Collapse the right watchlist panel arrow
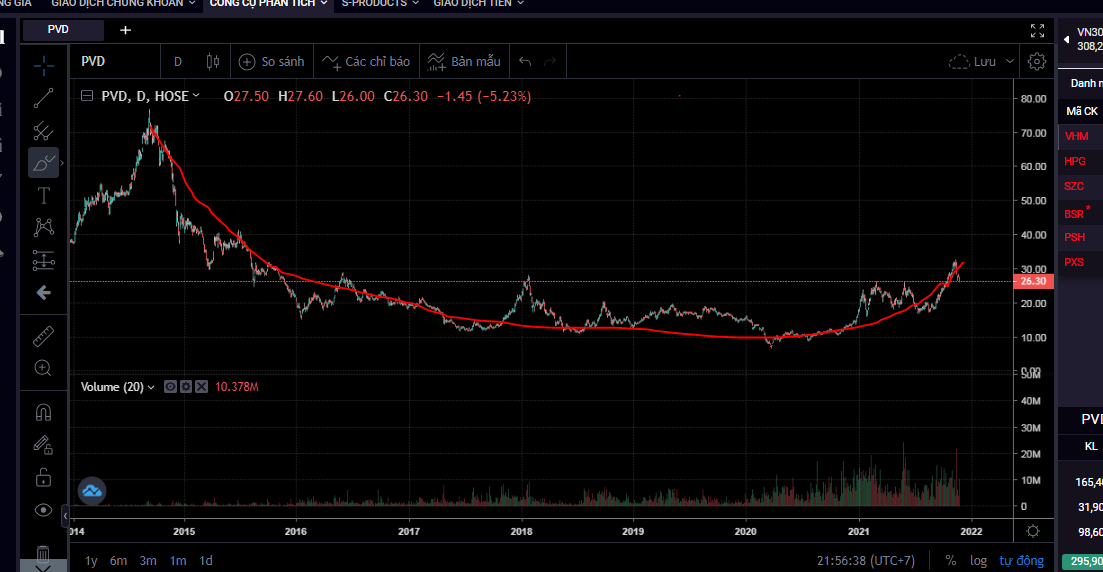This screenshot has width=1103, height=572. tap(1066, 39)
